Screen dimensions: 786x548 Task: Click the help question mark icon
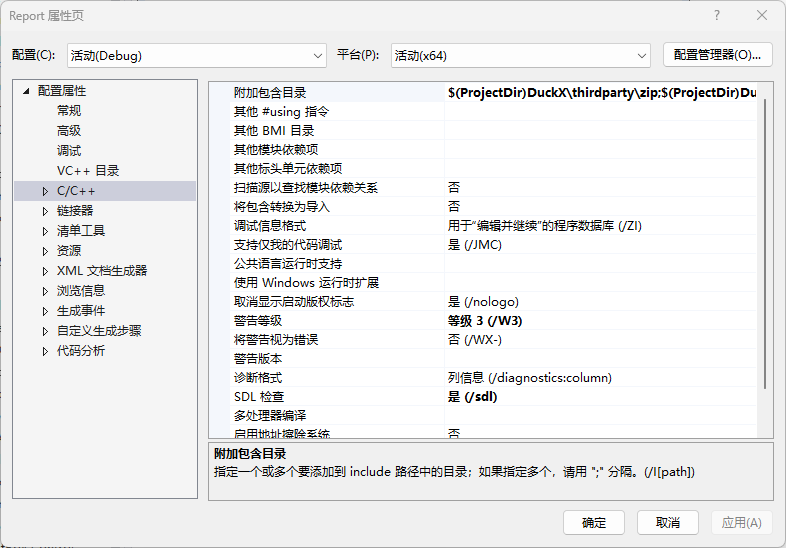(717, 16)
